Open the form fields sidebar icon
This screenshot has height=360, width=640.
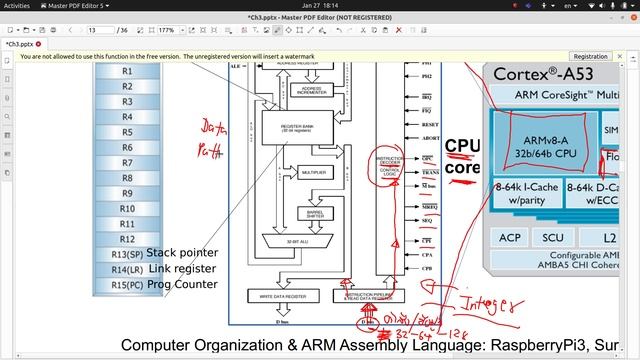(x=7, y=154)
